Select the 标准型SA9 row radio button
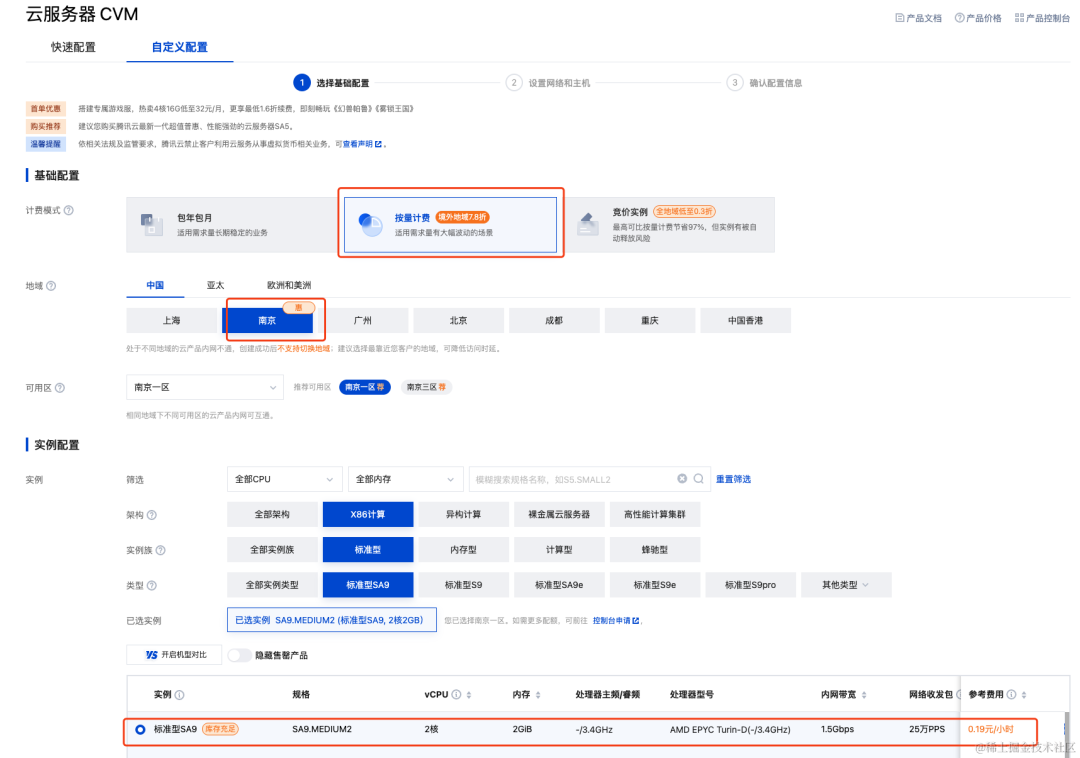This screenshot has height=758, width=1080. point(141,729)
